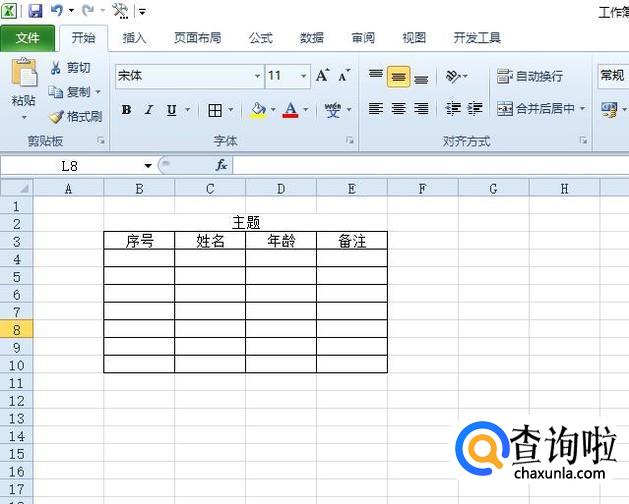
Task: Toggle center horizontal alignment
Action: (398, 108)
